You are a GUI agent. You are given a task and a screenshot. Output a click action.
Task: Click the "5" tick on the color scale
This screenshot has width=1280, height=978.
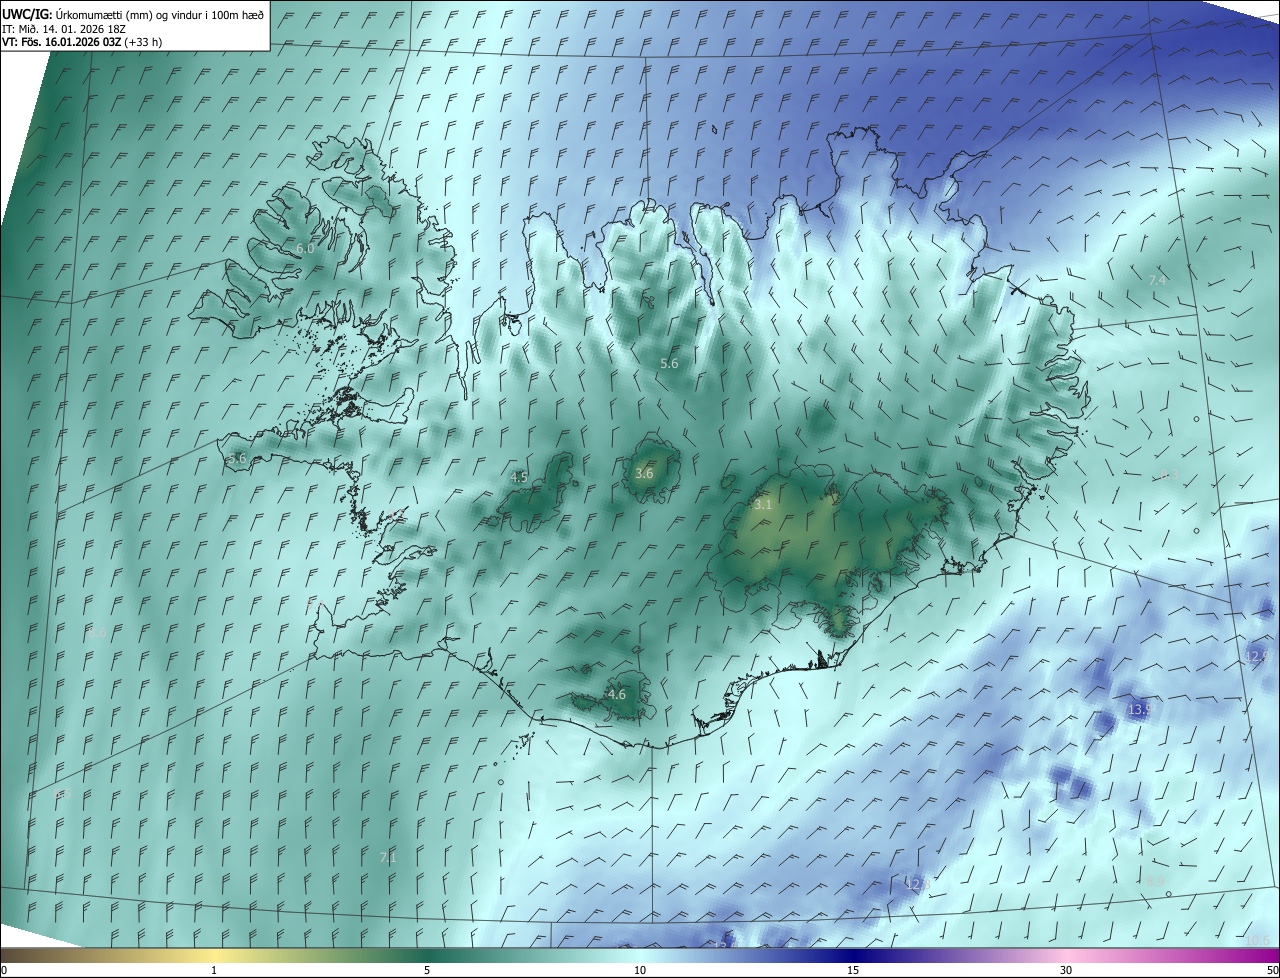427,971
